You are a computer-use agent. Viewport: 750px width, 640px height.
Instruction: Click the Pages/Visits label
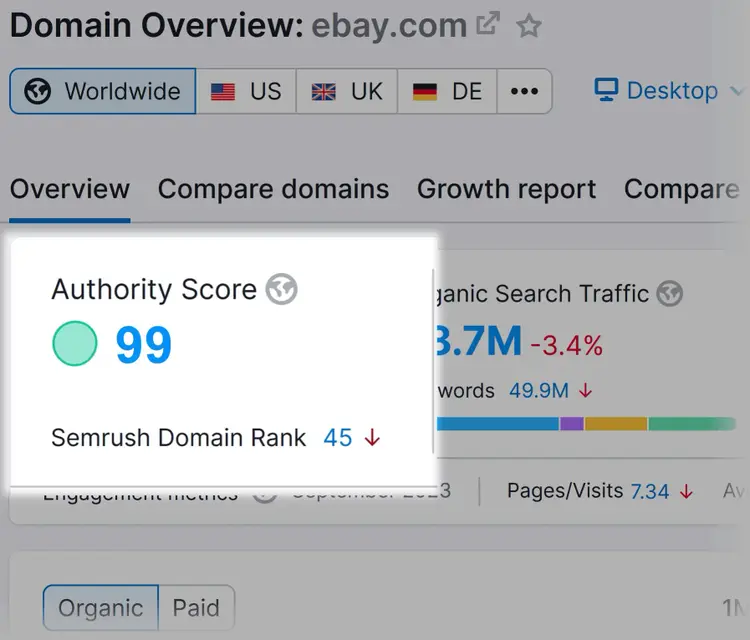point(565,491)
